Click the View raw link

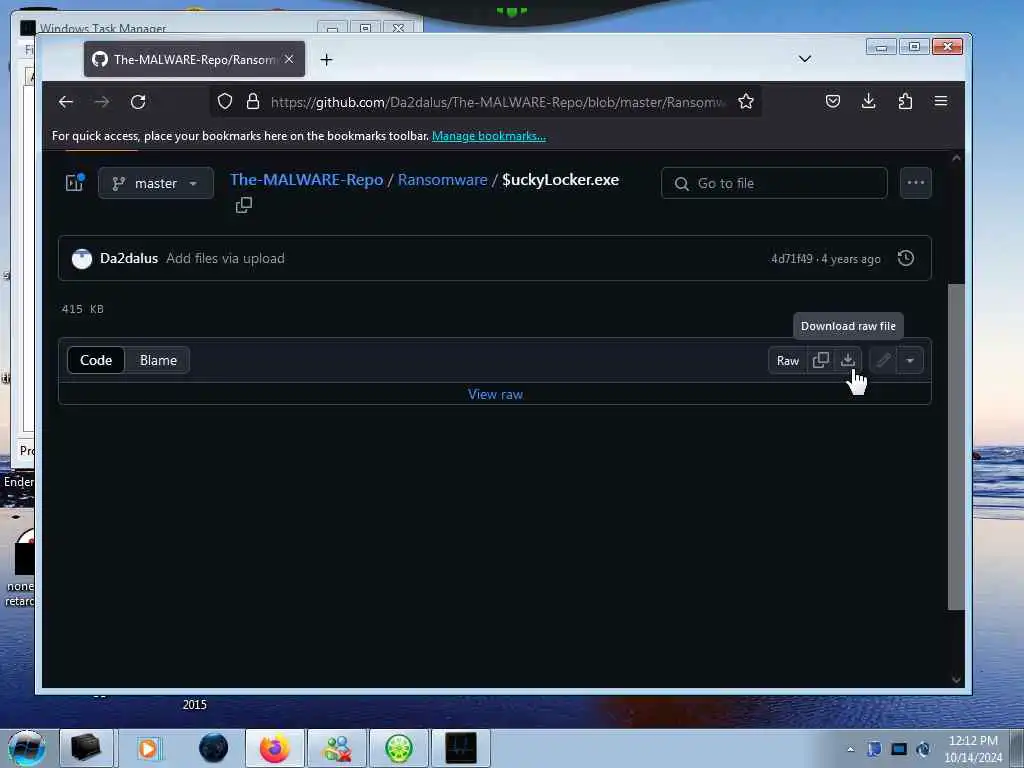[495, 394]
